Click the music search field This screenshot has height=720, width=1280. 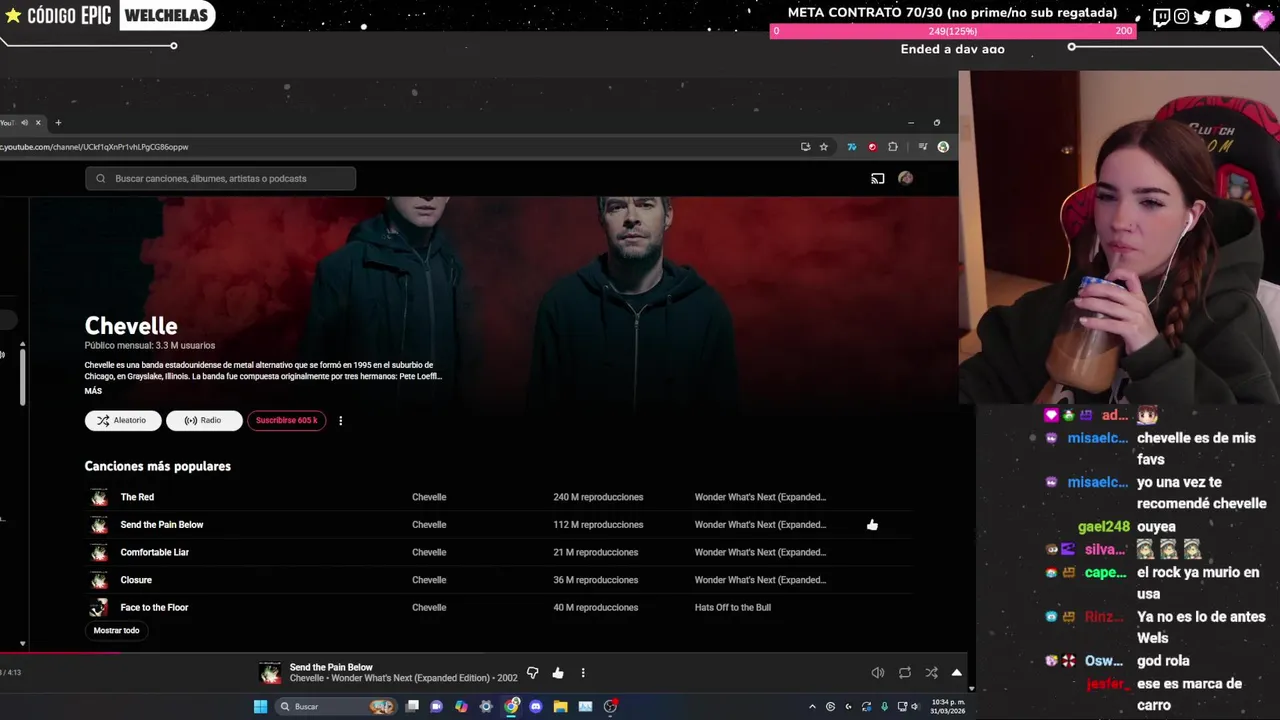coord(221,179)
